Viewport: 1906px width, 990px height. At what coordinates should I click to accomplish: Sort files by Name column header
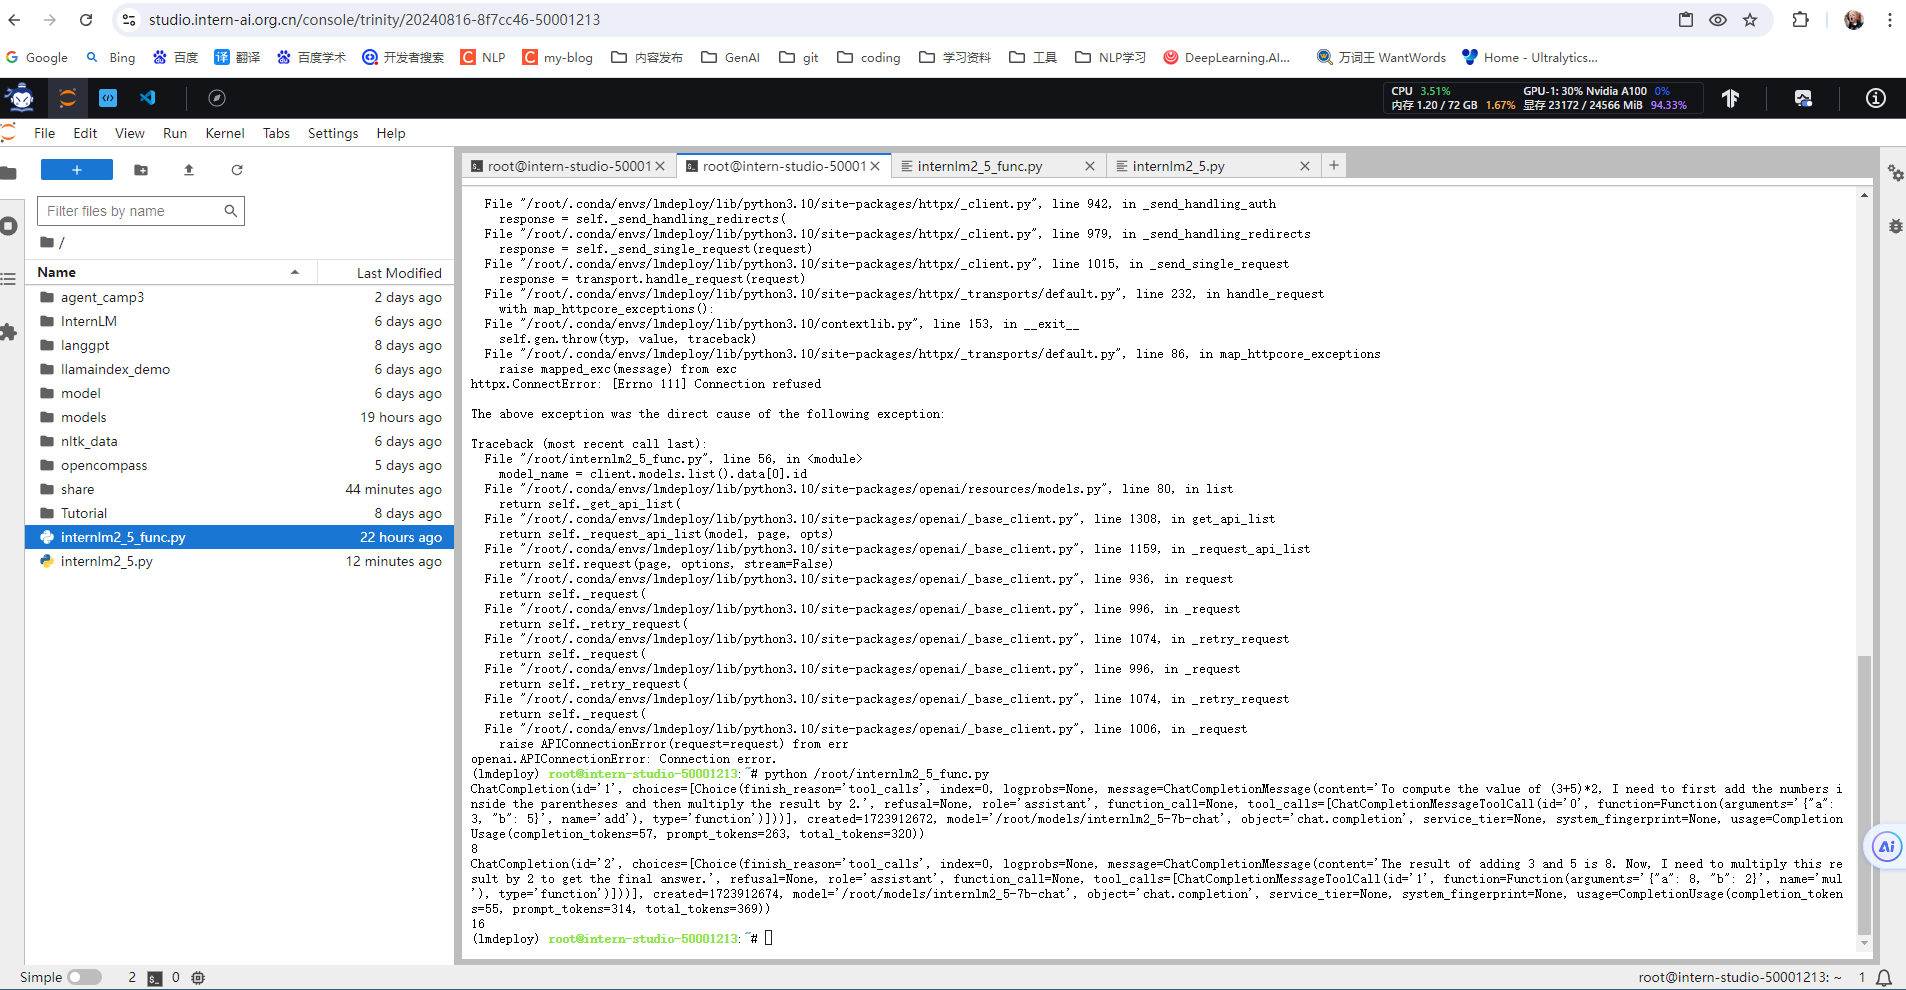coord(168,272)
